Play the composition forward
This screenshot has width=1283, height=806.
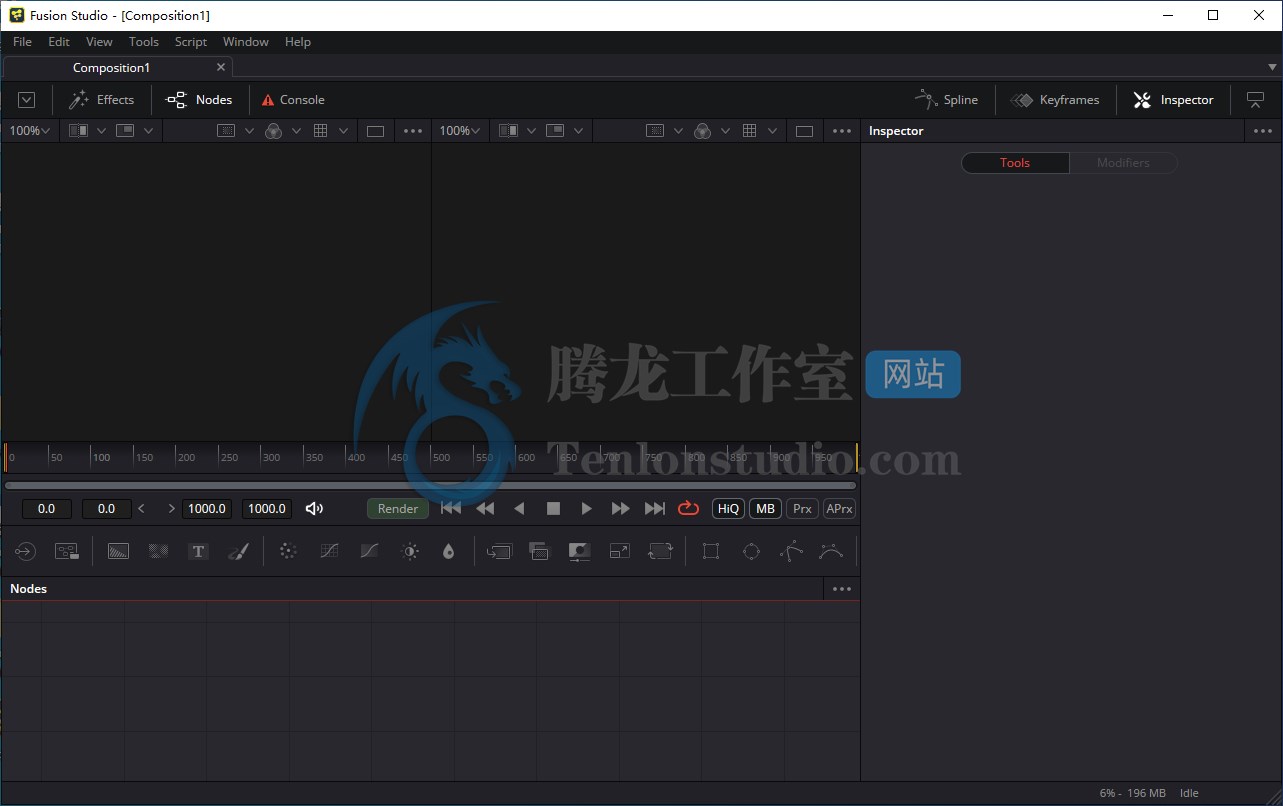pyautogui.click(x=586, y=509)
